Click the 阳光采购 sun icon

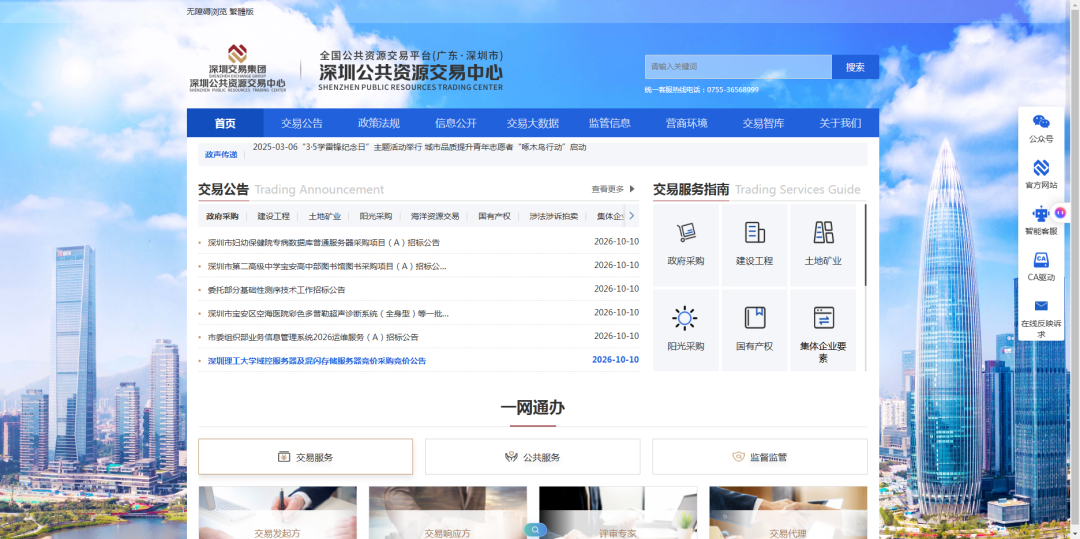(x=685, y=318)
